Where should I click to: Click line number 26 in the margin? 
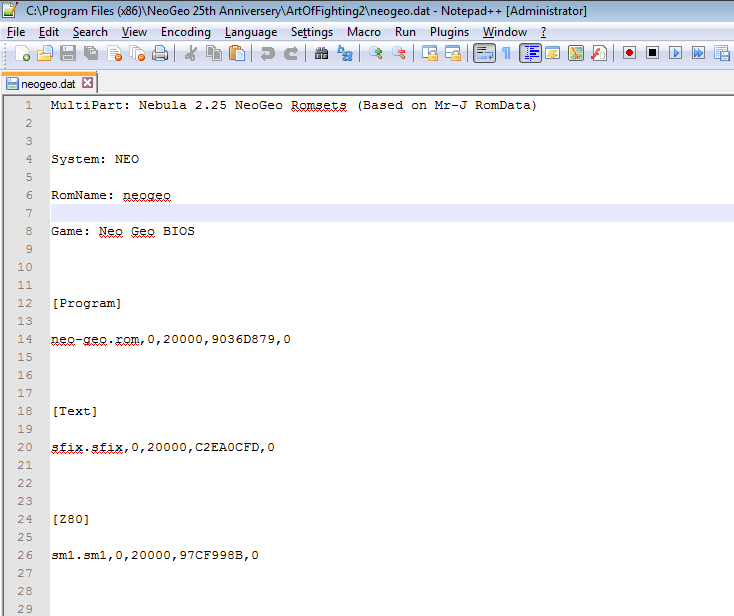pyautogui.click(x=25, y=555)
